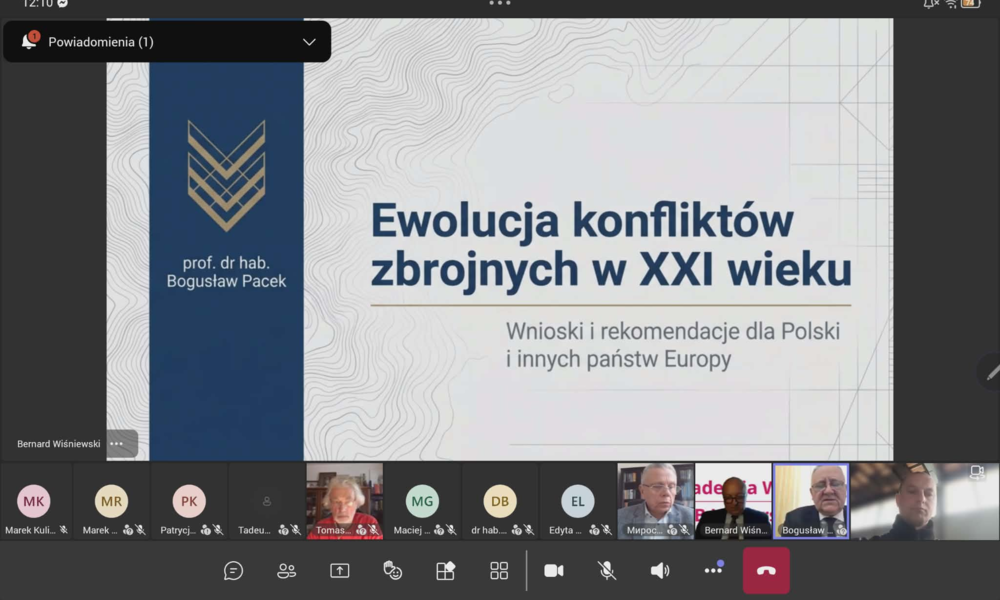Collapse the Powiadomienia banner with its chevron

pyautogui.click(x=310, y=41)
